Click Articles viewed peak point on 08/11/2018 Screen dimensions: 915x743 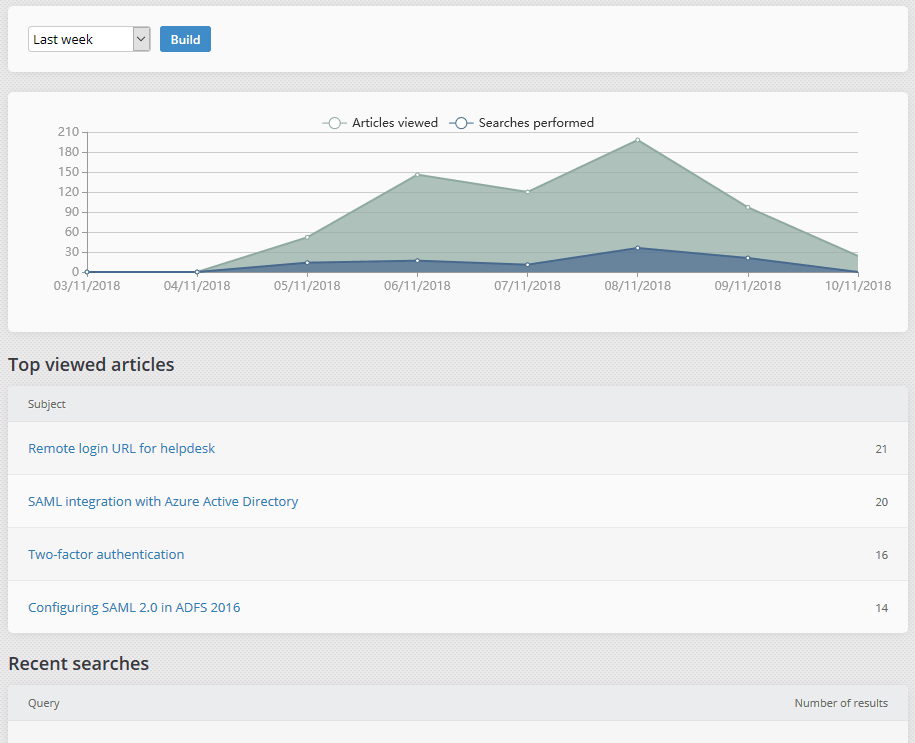pos(638,140)
